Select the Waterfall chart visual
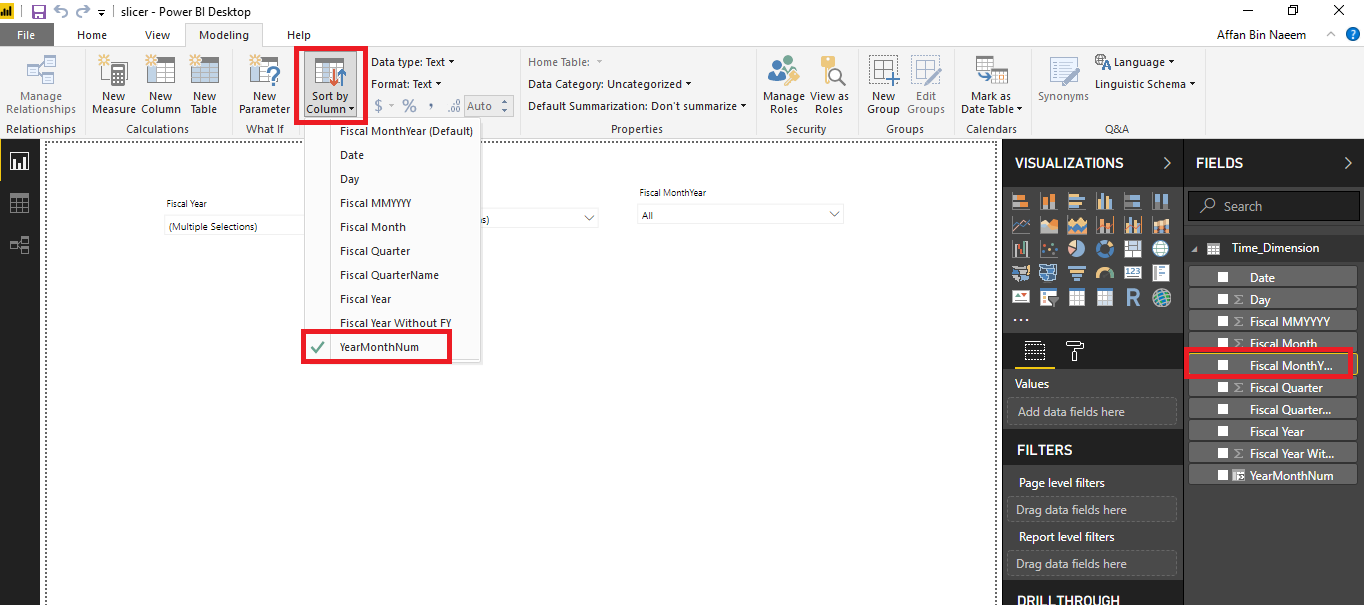Image resolution: width=1364 pixels, height=605 pixels. tap(1021, 249)
